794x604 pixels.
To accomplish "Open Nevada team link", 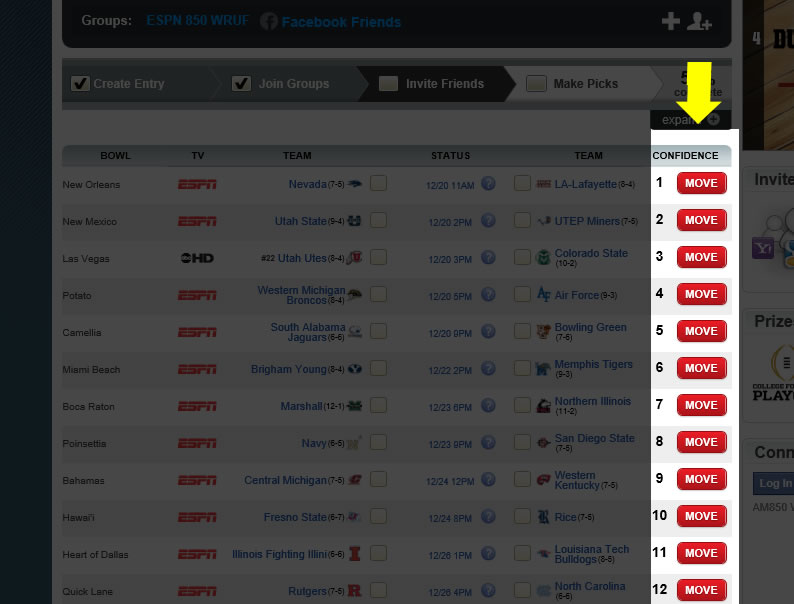I will pyautogui.click(x=307, y=184).
